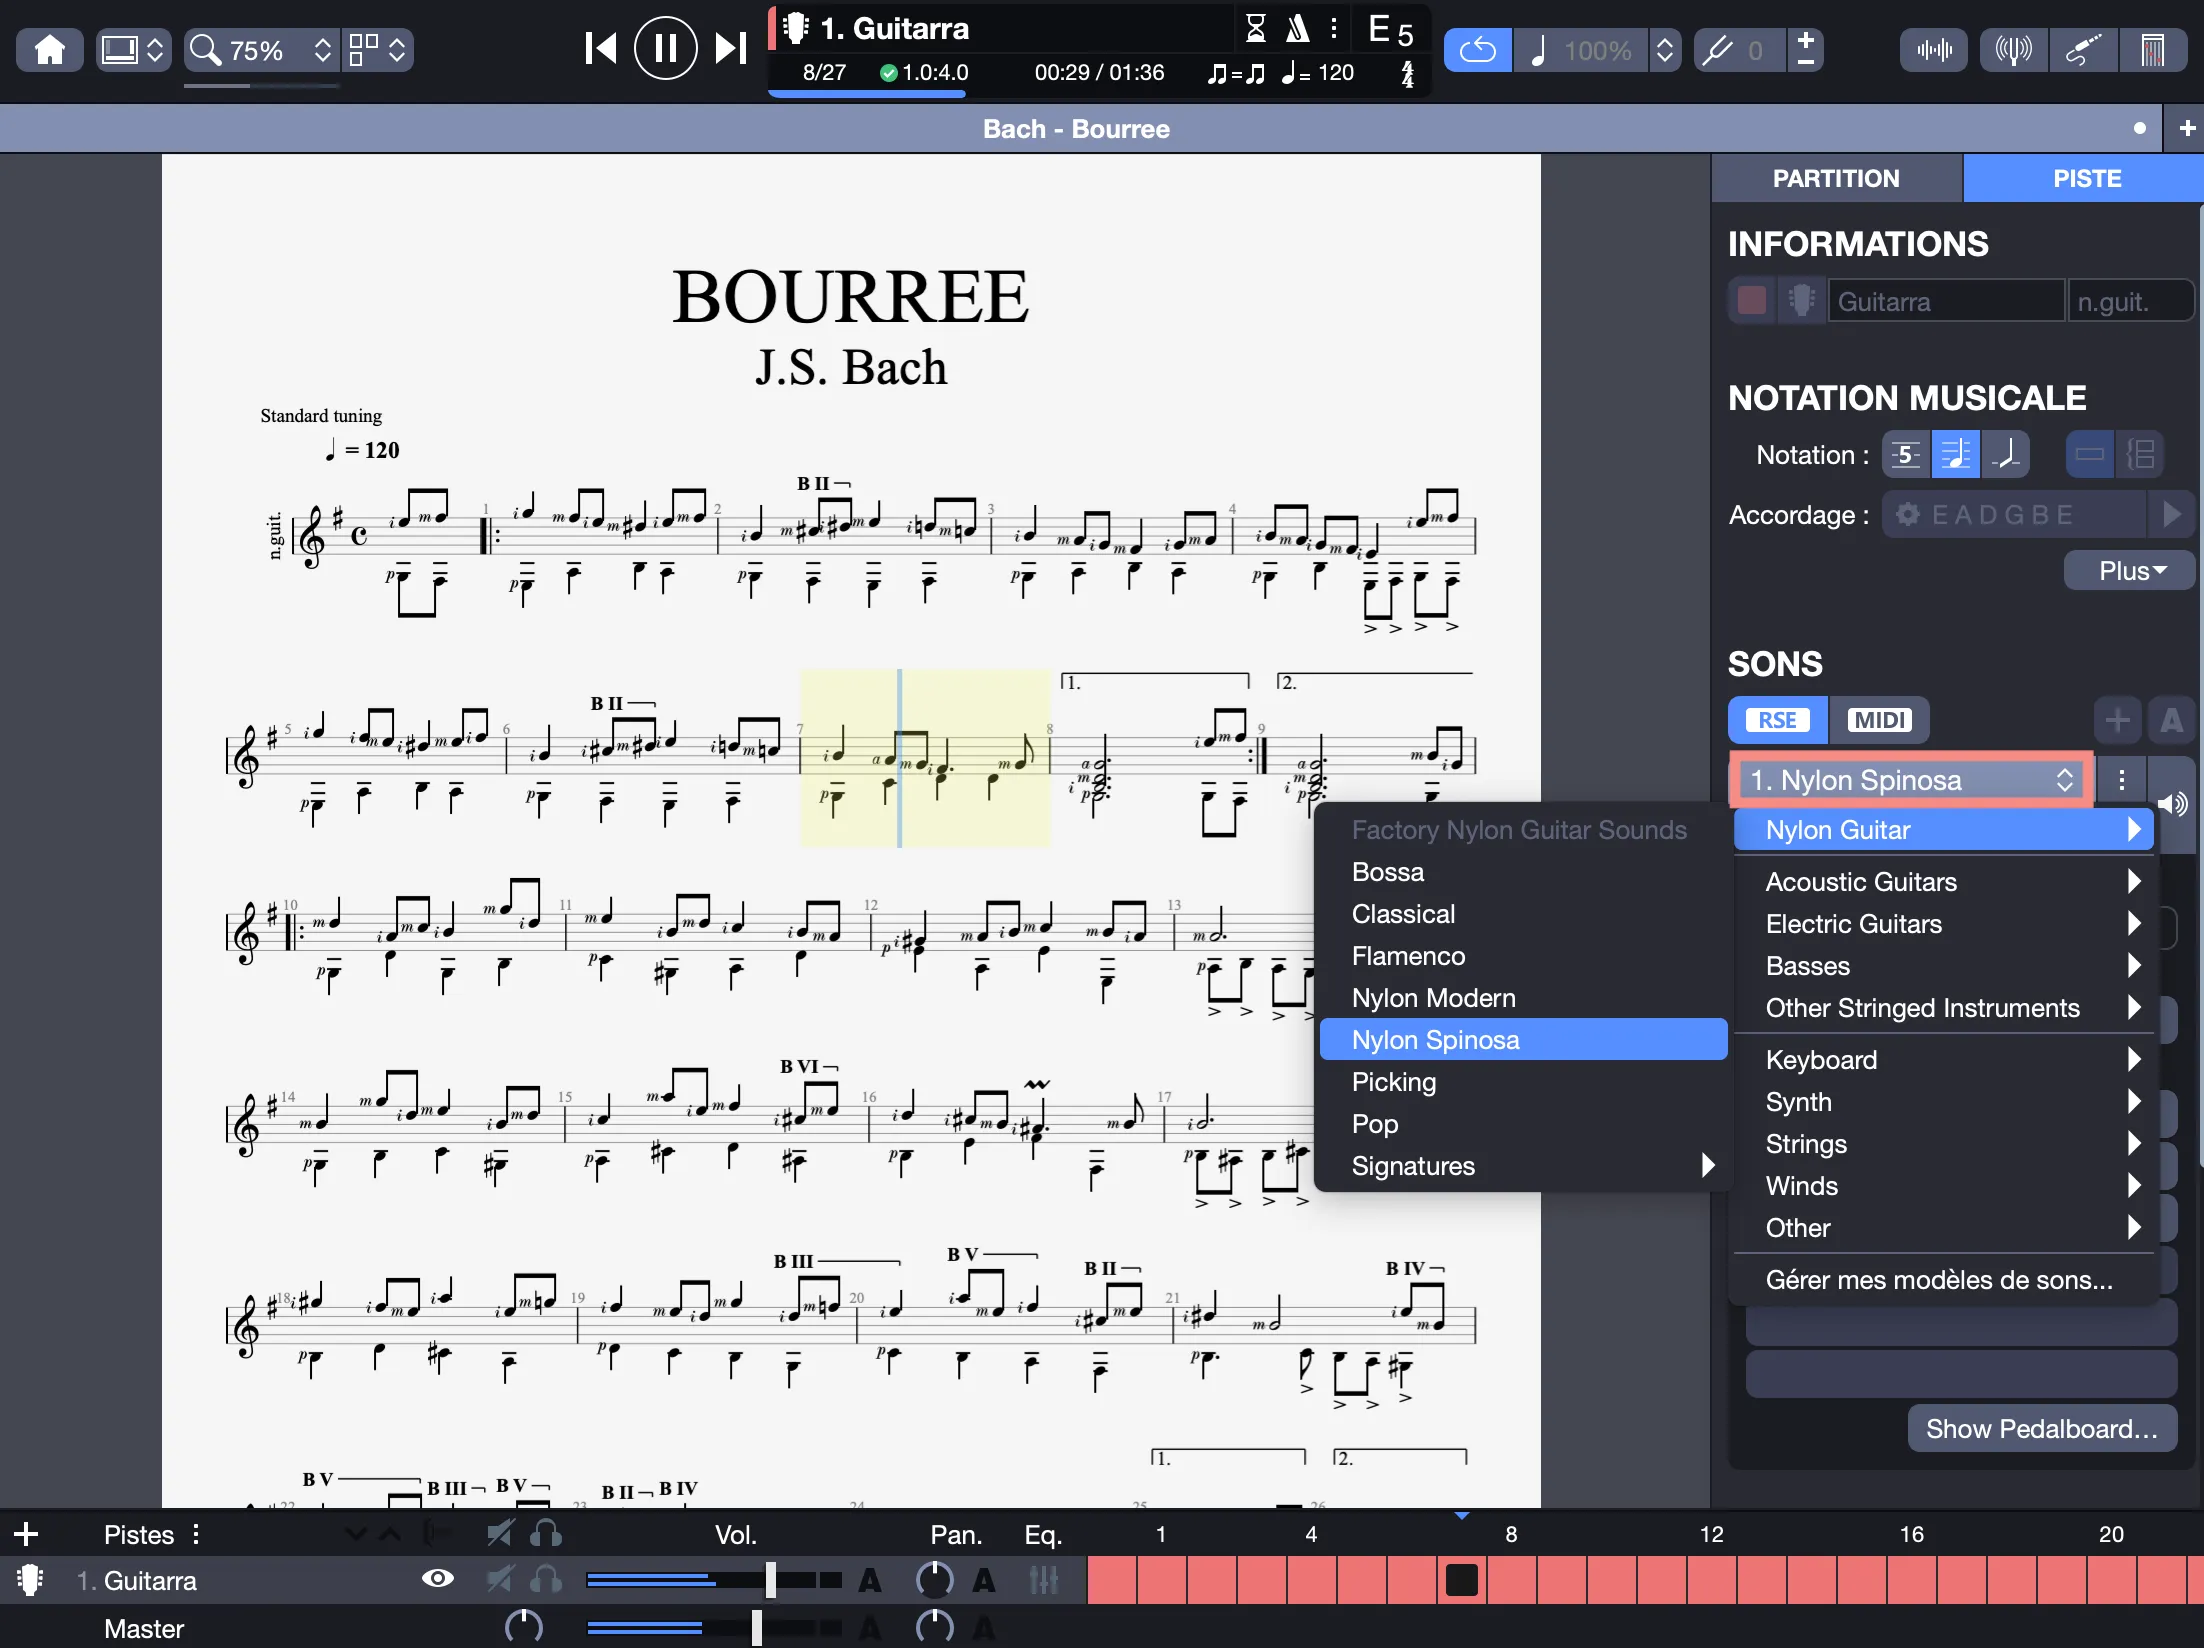Choose Nylon Modern from the sound list
Image resolution: width=2204 pixels, height=1648 pixels.
[x=1523, y=998]
